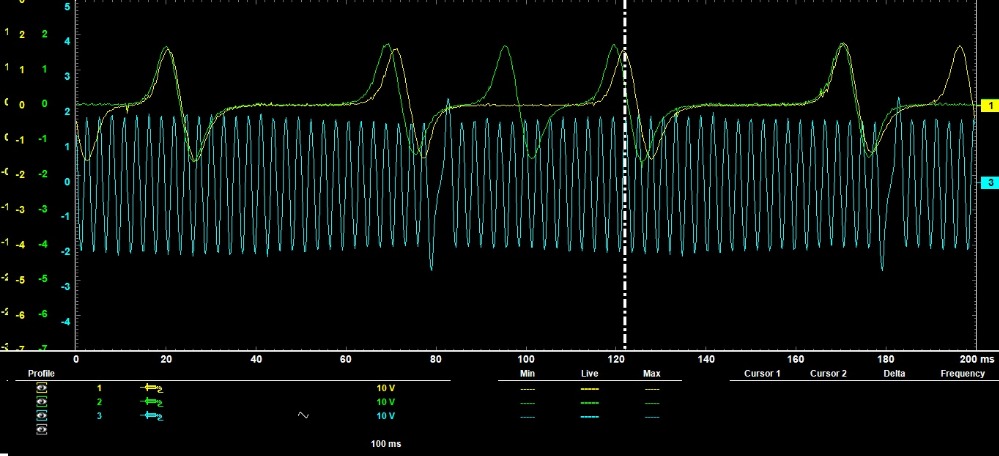Click the cyan channel 3 probe icon

click(x=151, y=415)
